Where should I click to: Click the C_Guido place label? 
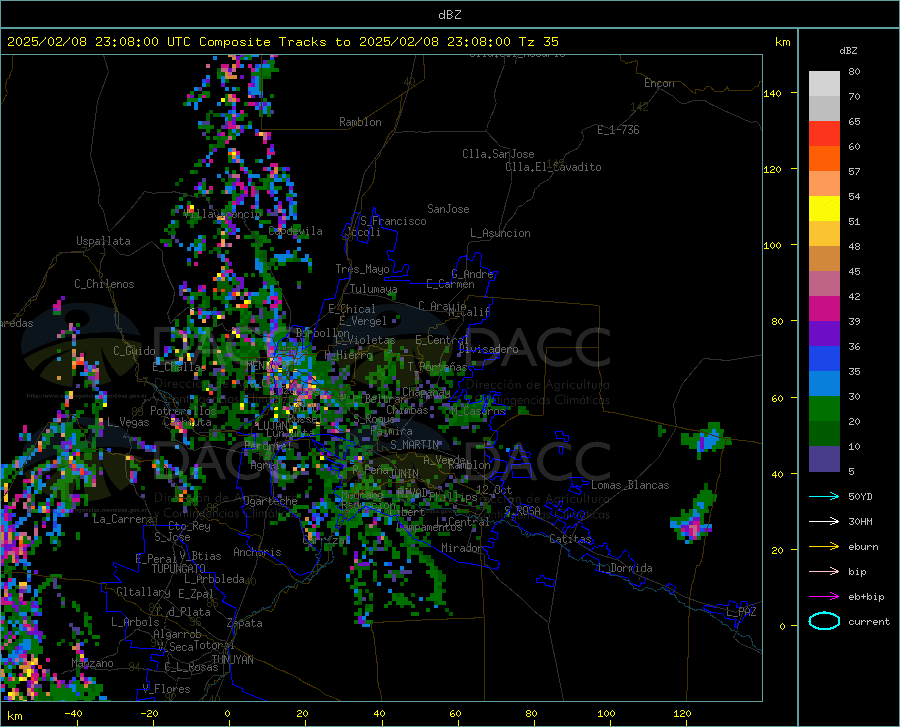click(x=134, y=351)
